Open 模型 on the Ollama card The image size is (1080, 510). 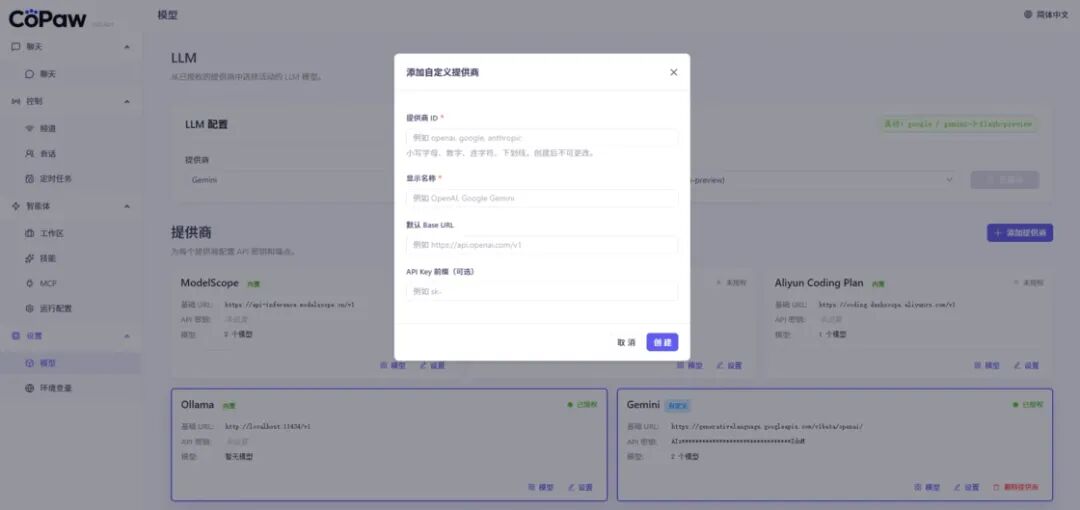pyautogui.click(x=541, y=487)
